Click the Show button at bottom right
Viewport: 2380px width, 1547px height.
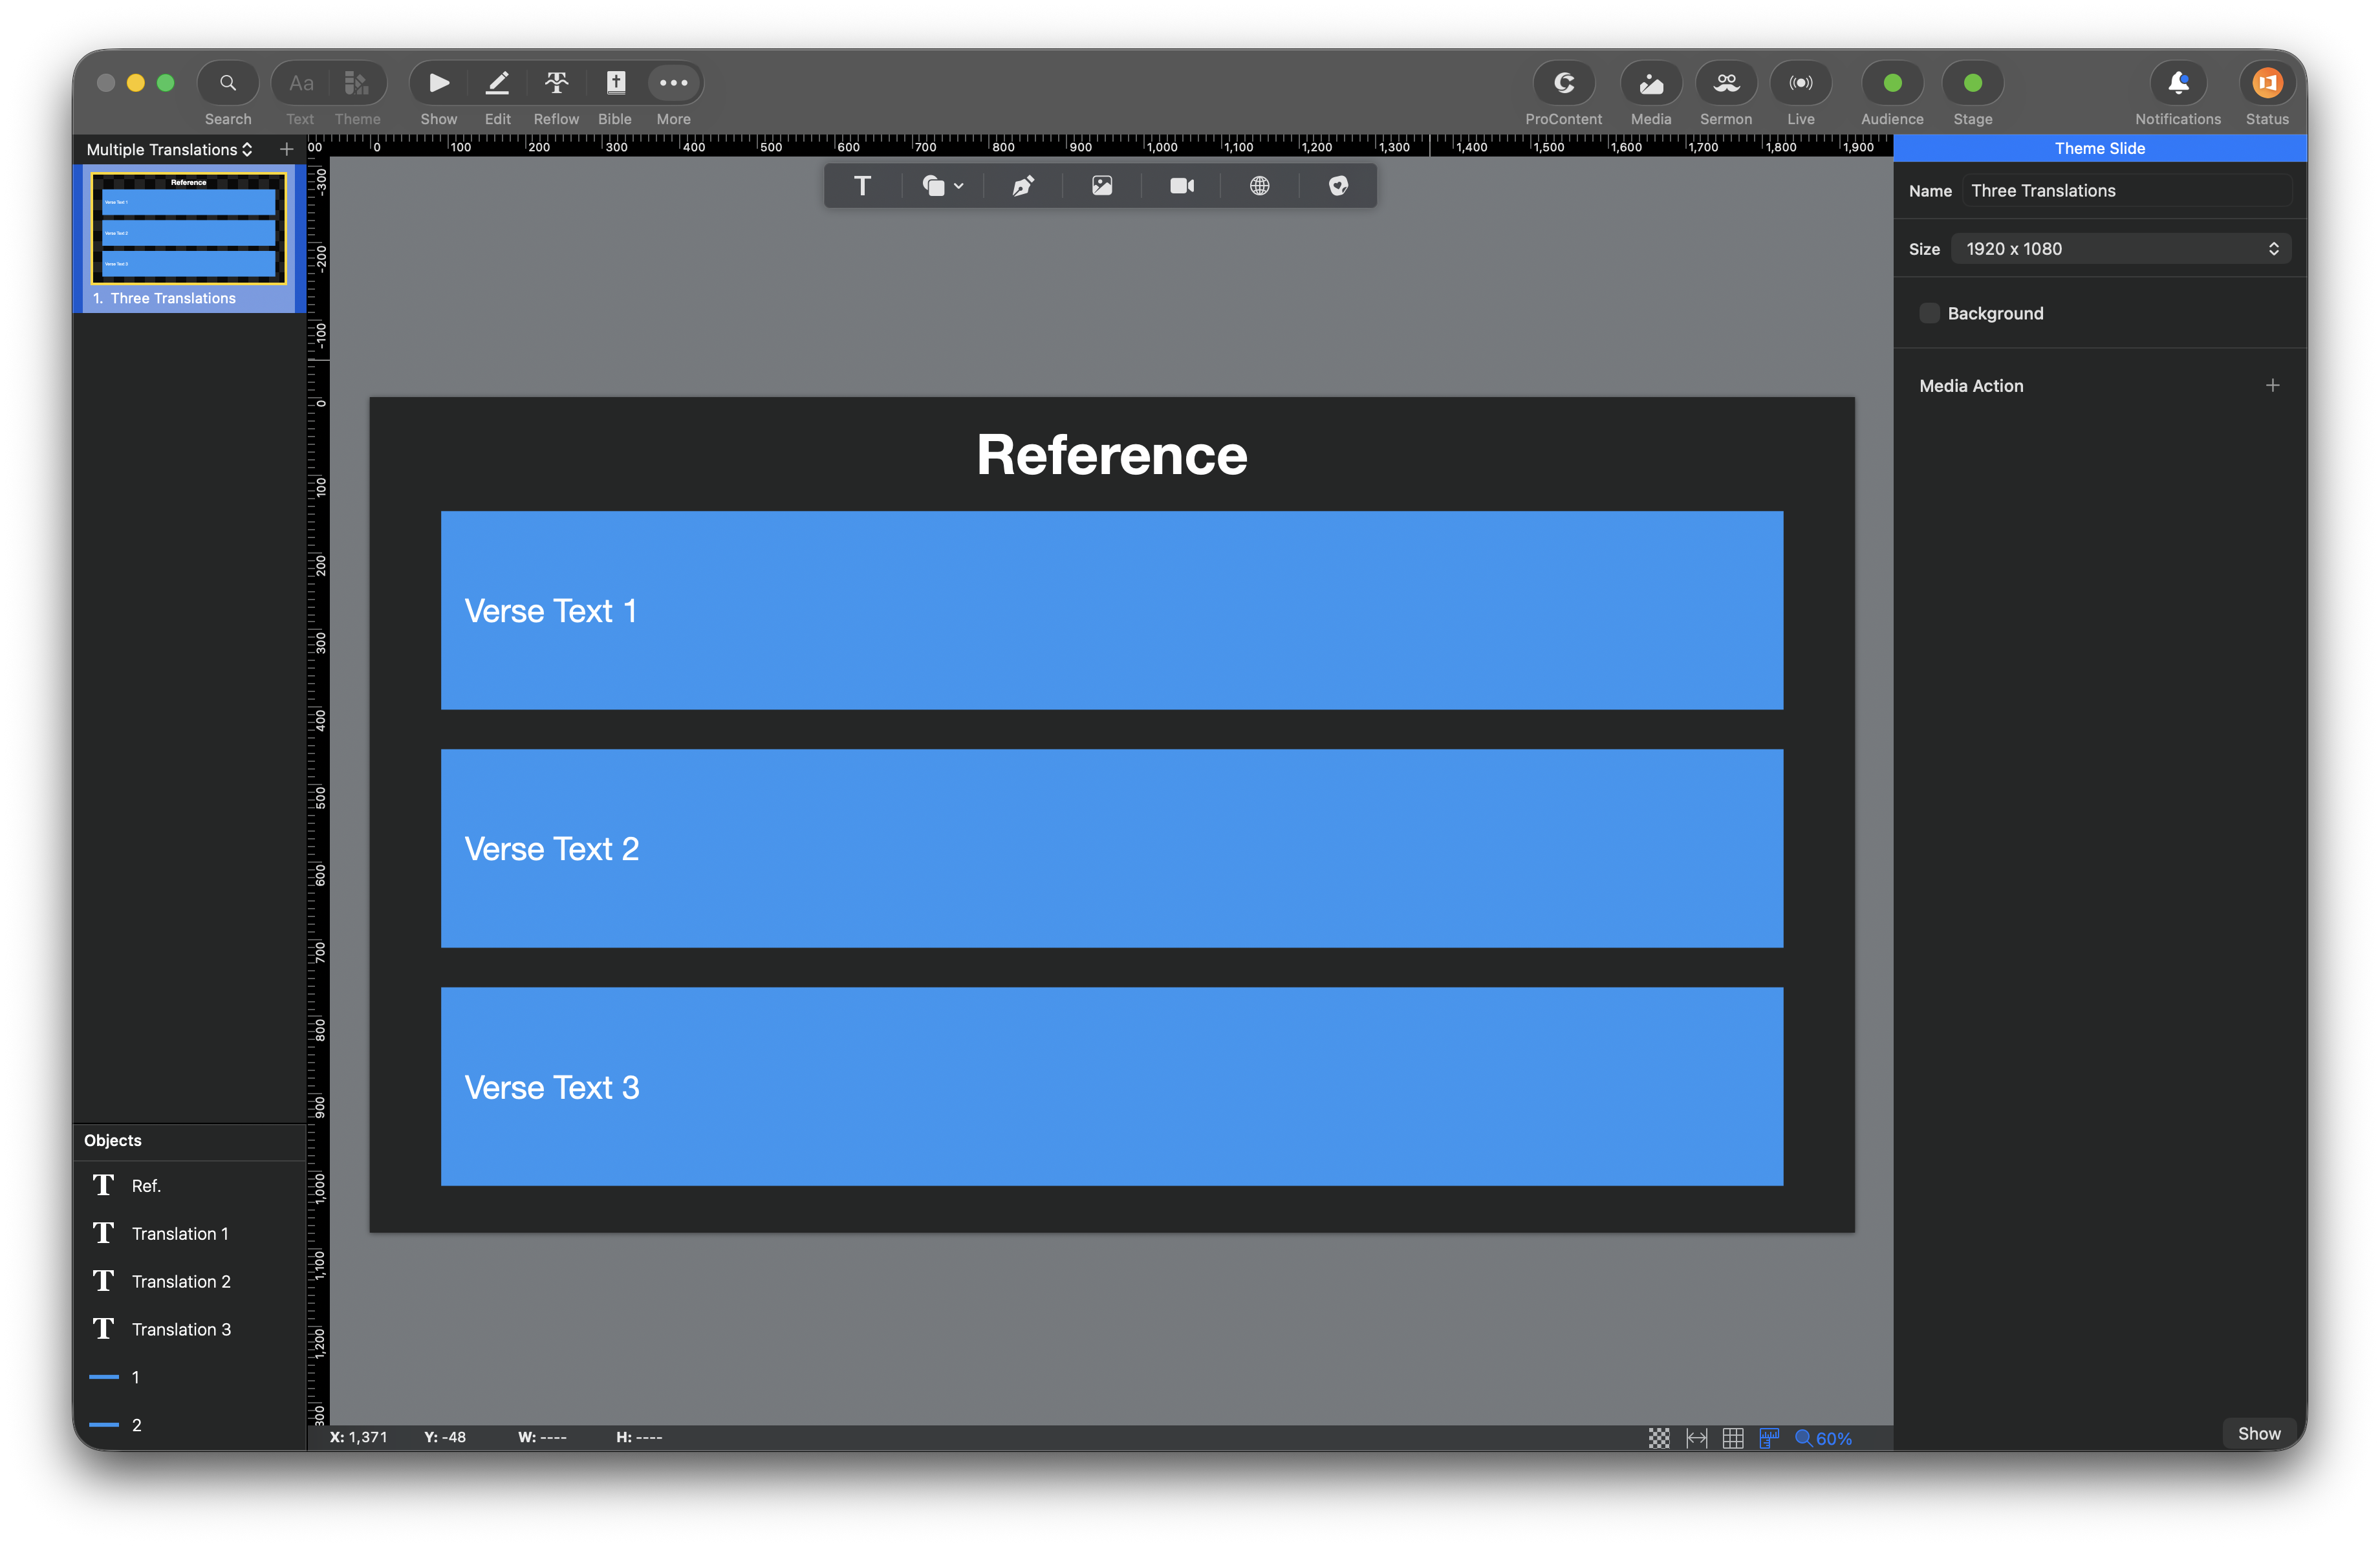click(2258, 1434)
